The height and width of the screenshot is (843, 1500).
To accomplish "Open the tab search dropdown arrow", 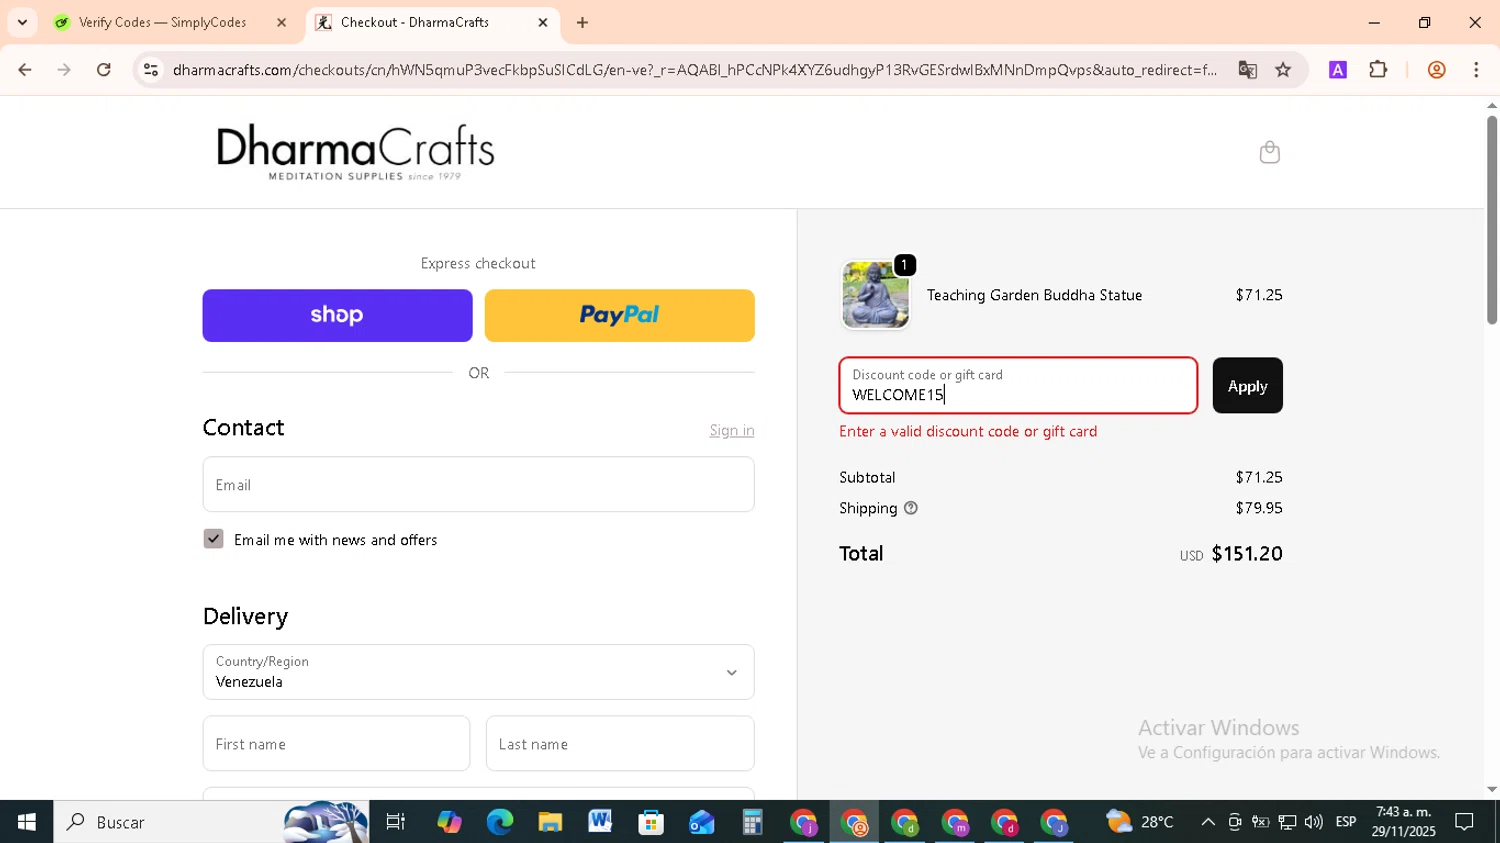I will [22, 22].
